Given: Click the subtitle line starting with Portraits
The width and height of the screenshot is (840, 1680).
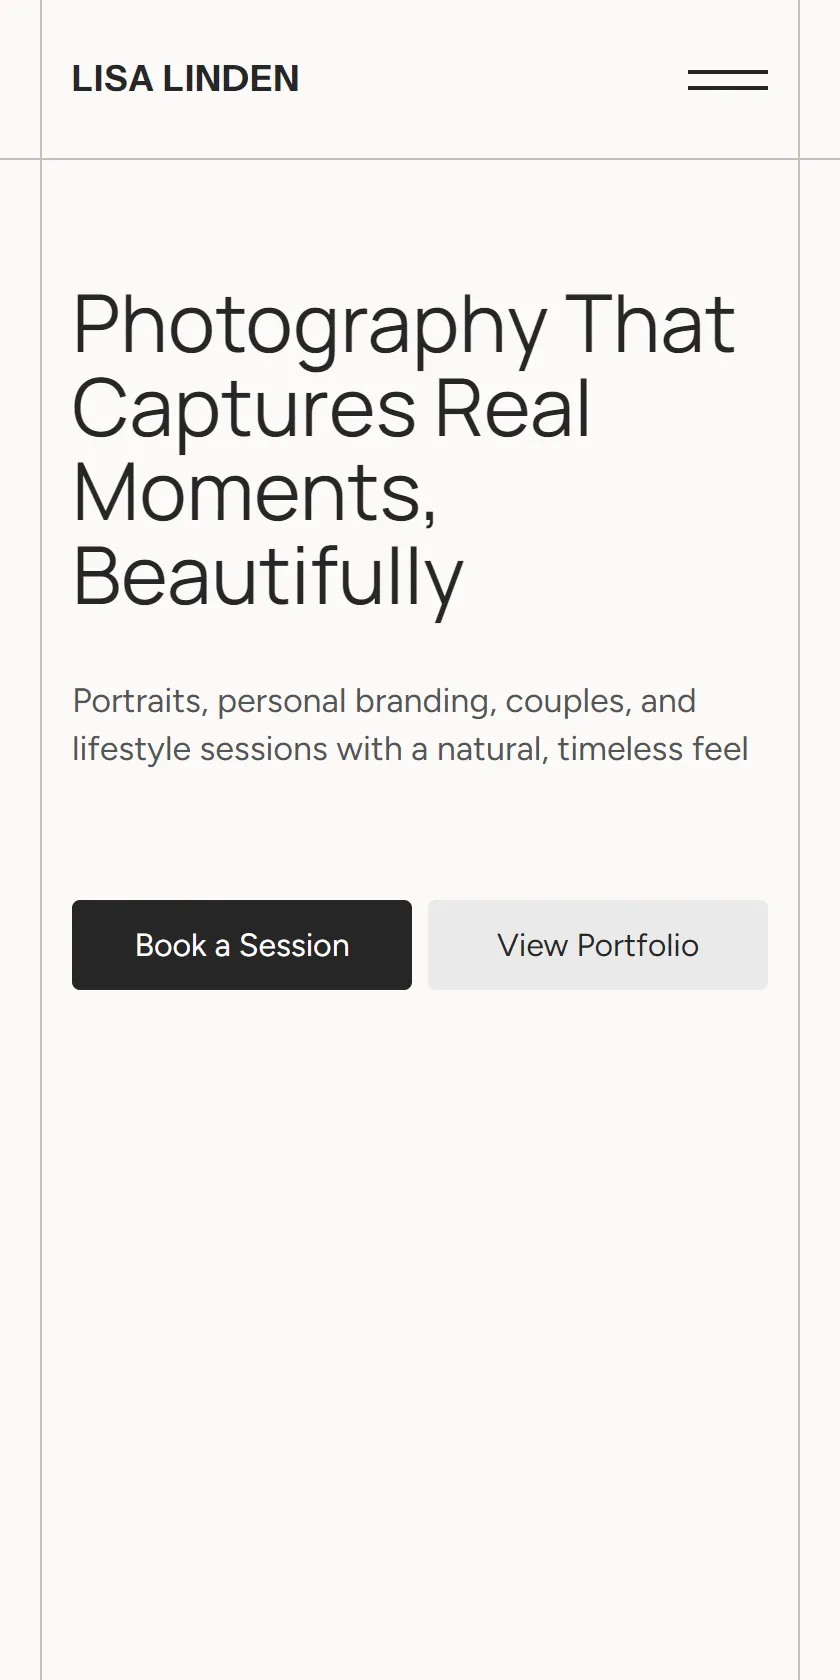Looking at the screenshot, I should 384,701.
